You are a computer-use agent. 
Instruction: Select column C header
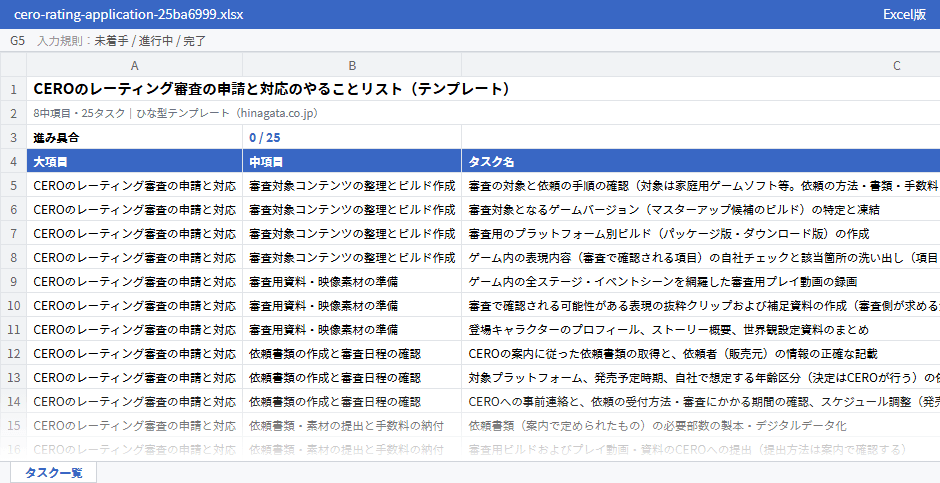[x=701, y=65]
